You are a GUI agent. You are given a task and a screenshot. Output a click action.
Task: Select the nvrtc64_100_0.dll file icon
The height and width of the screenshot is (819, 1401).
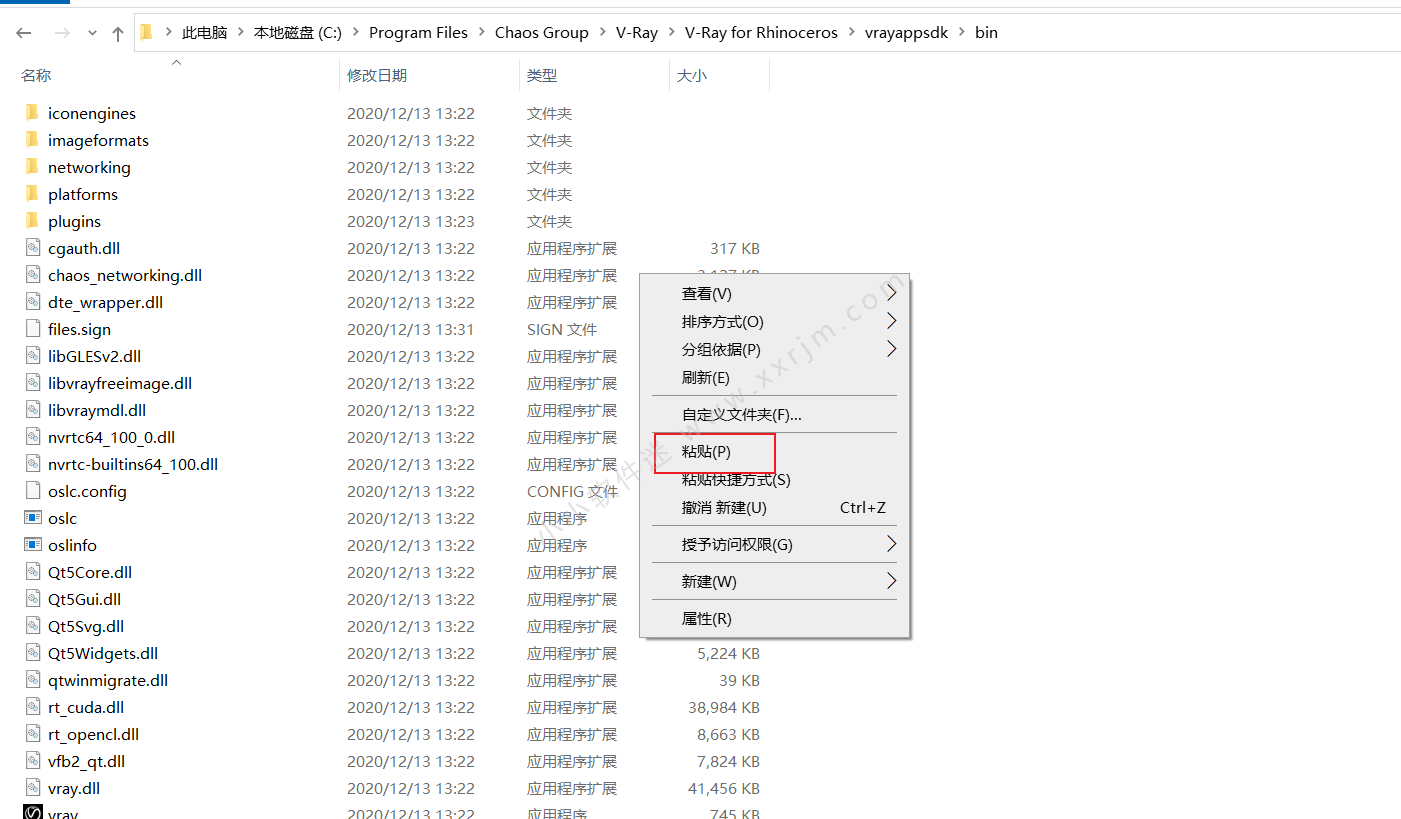[32, 437]
